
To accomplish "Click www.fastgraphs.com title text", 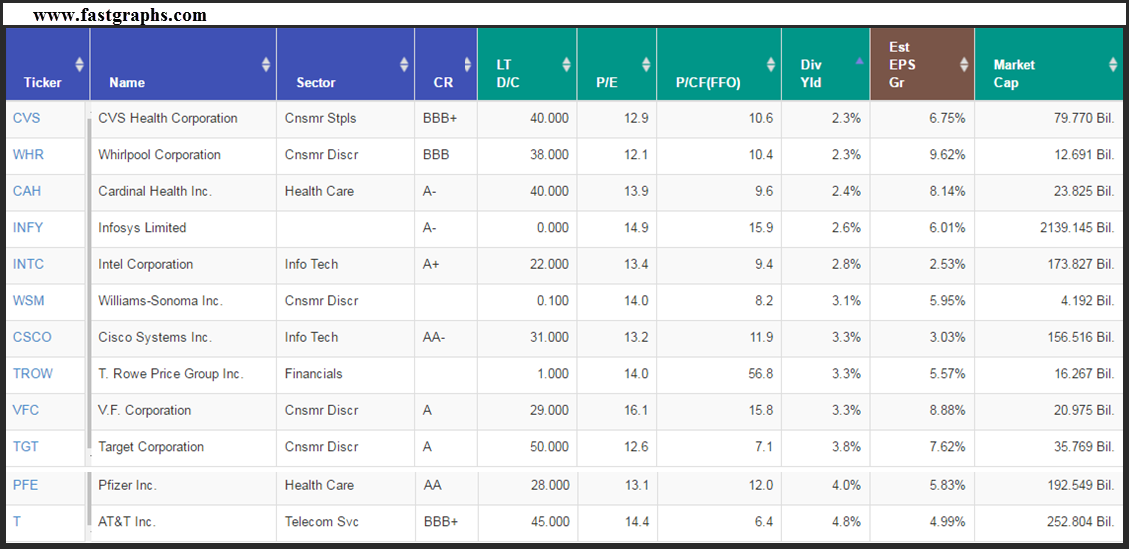I will (120, 15).
